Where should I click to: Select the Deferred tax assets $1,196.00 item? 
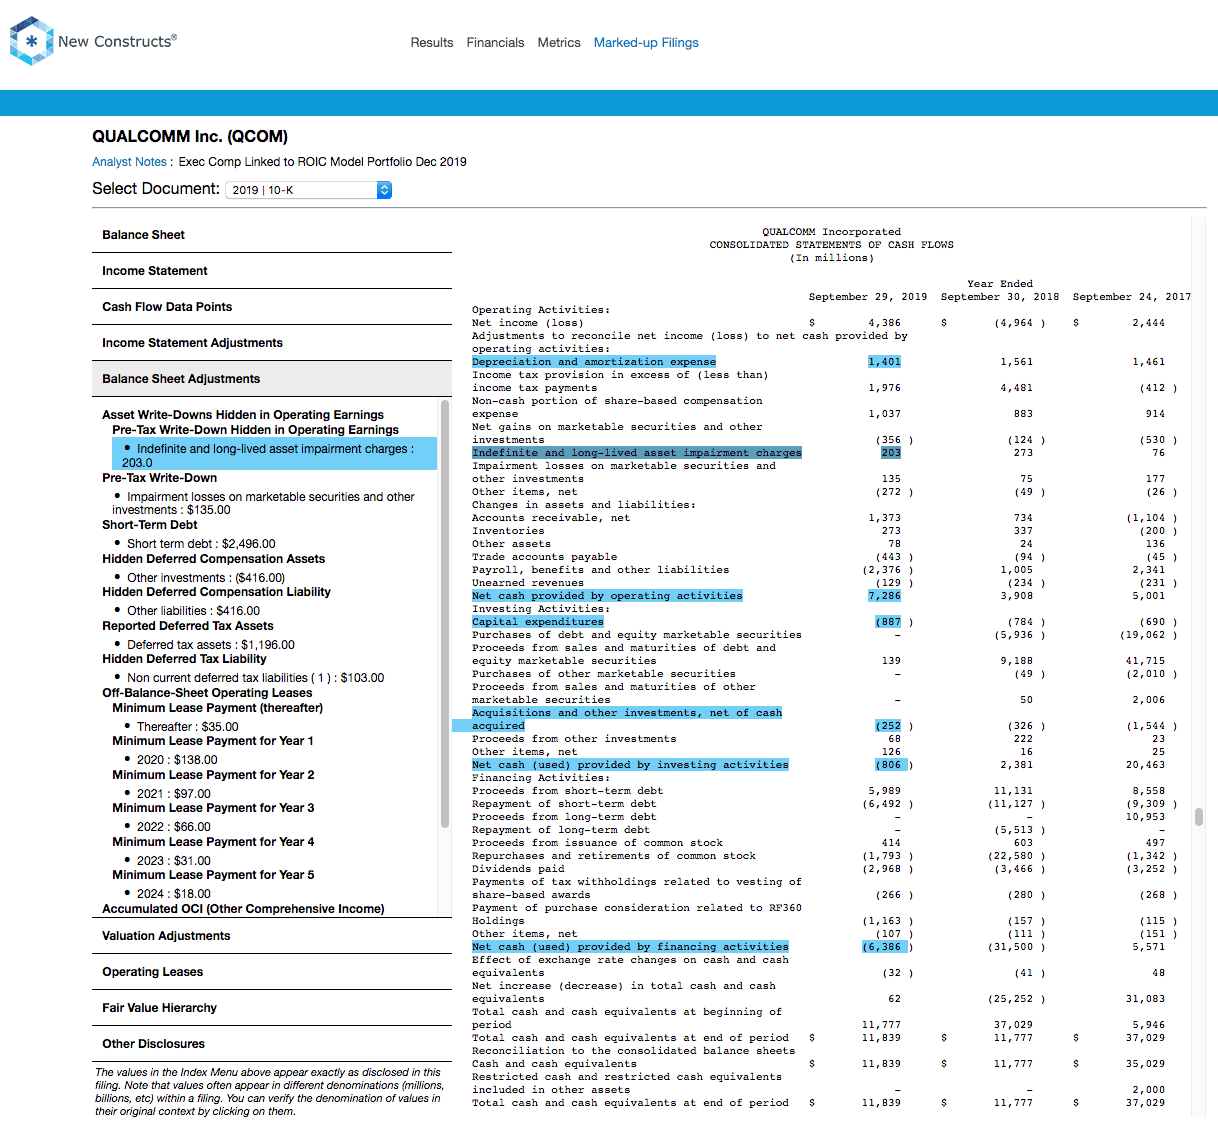point(210,645)
